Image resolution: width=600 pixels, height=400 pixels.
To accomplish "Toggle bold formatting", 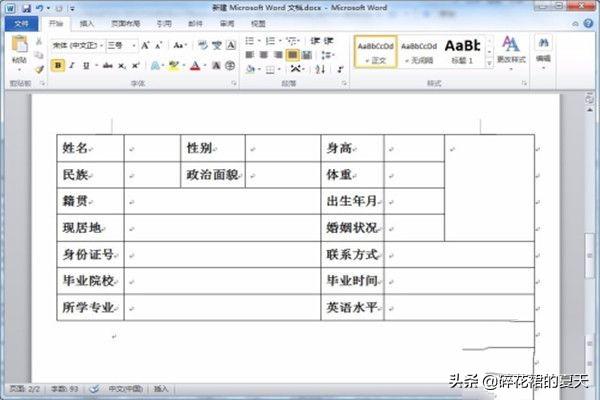I will [58, 66].
